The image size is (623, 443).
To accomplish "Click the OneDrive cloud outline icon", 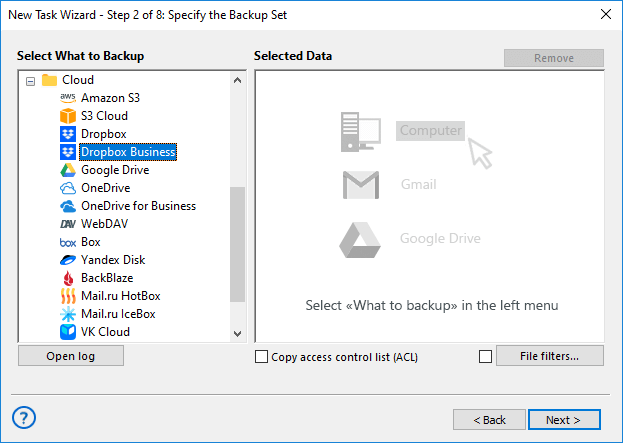I will click(68, 188).
